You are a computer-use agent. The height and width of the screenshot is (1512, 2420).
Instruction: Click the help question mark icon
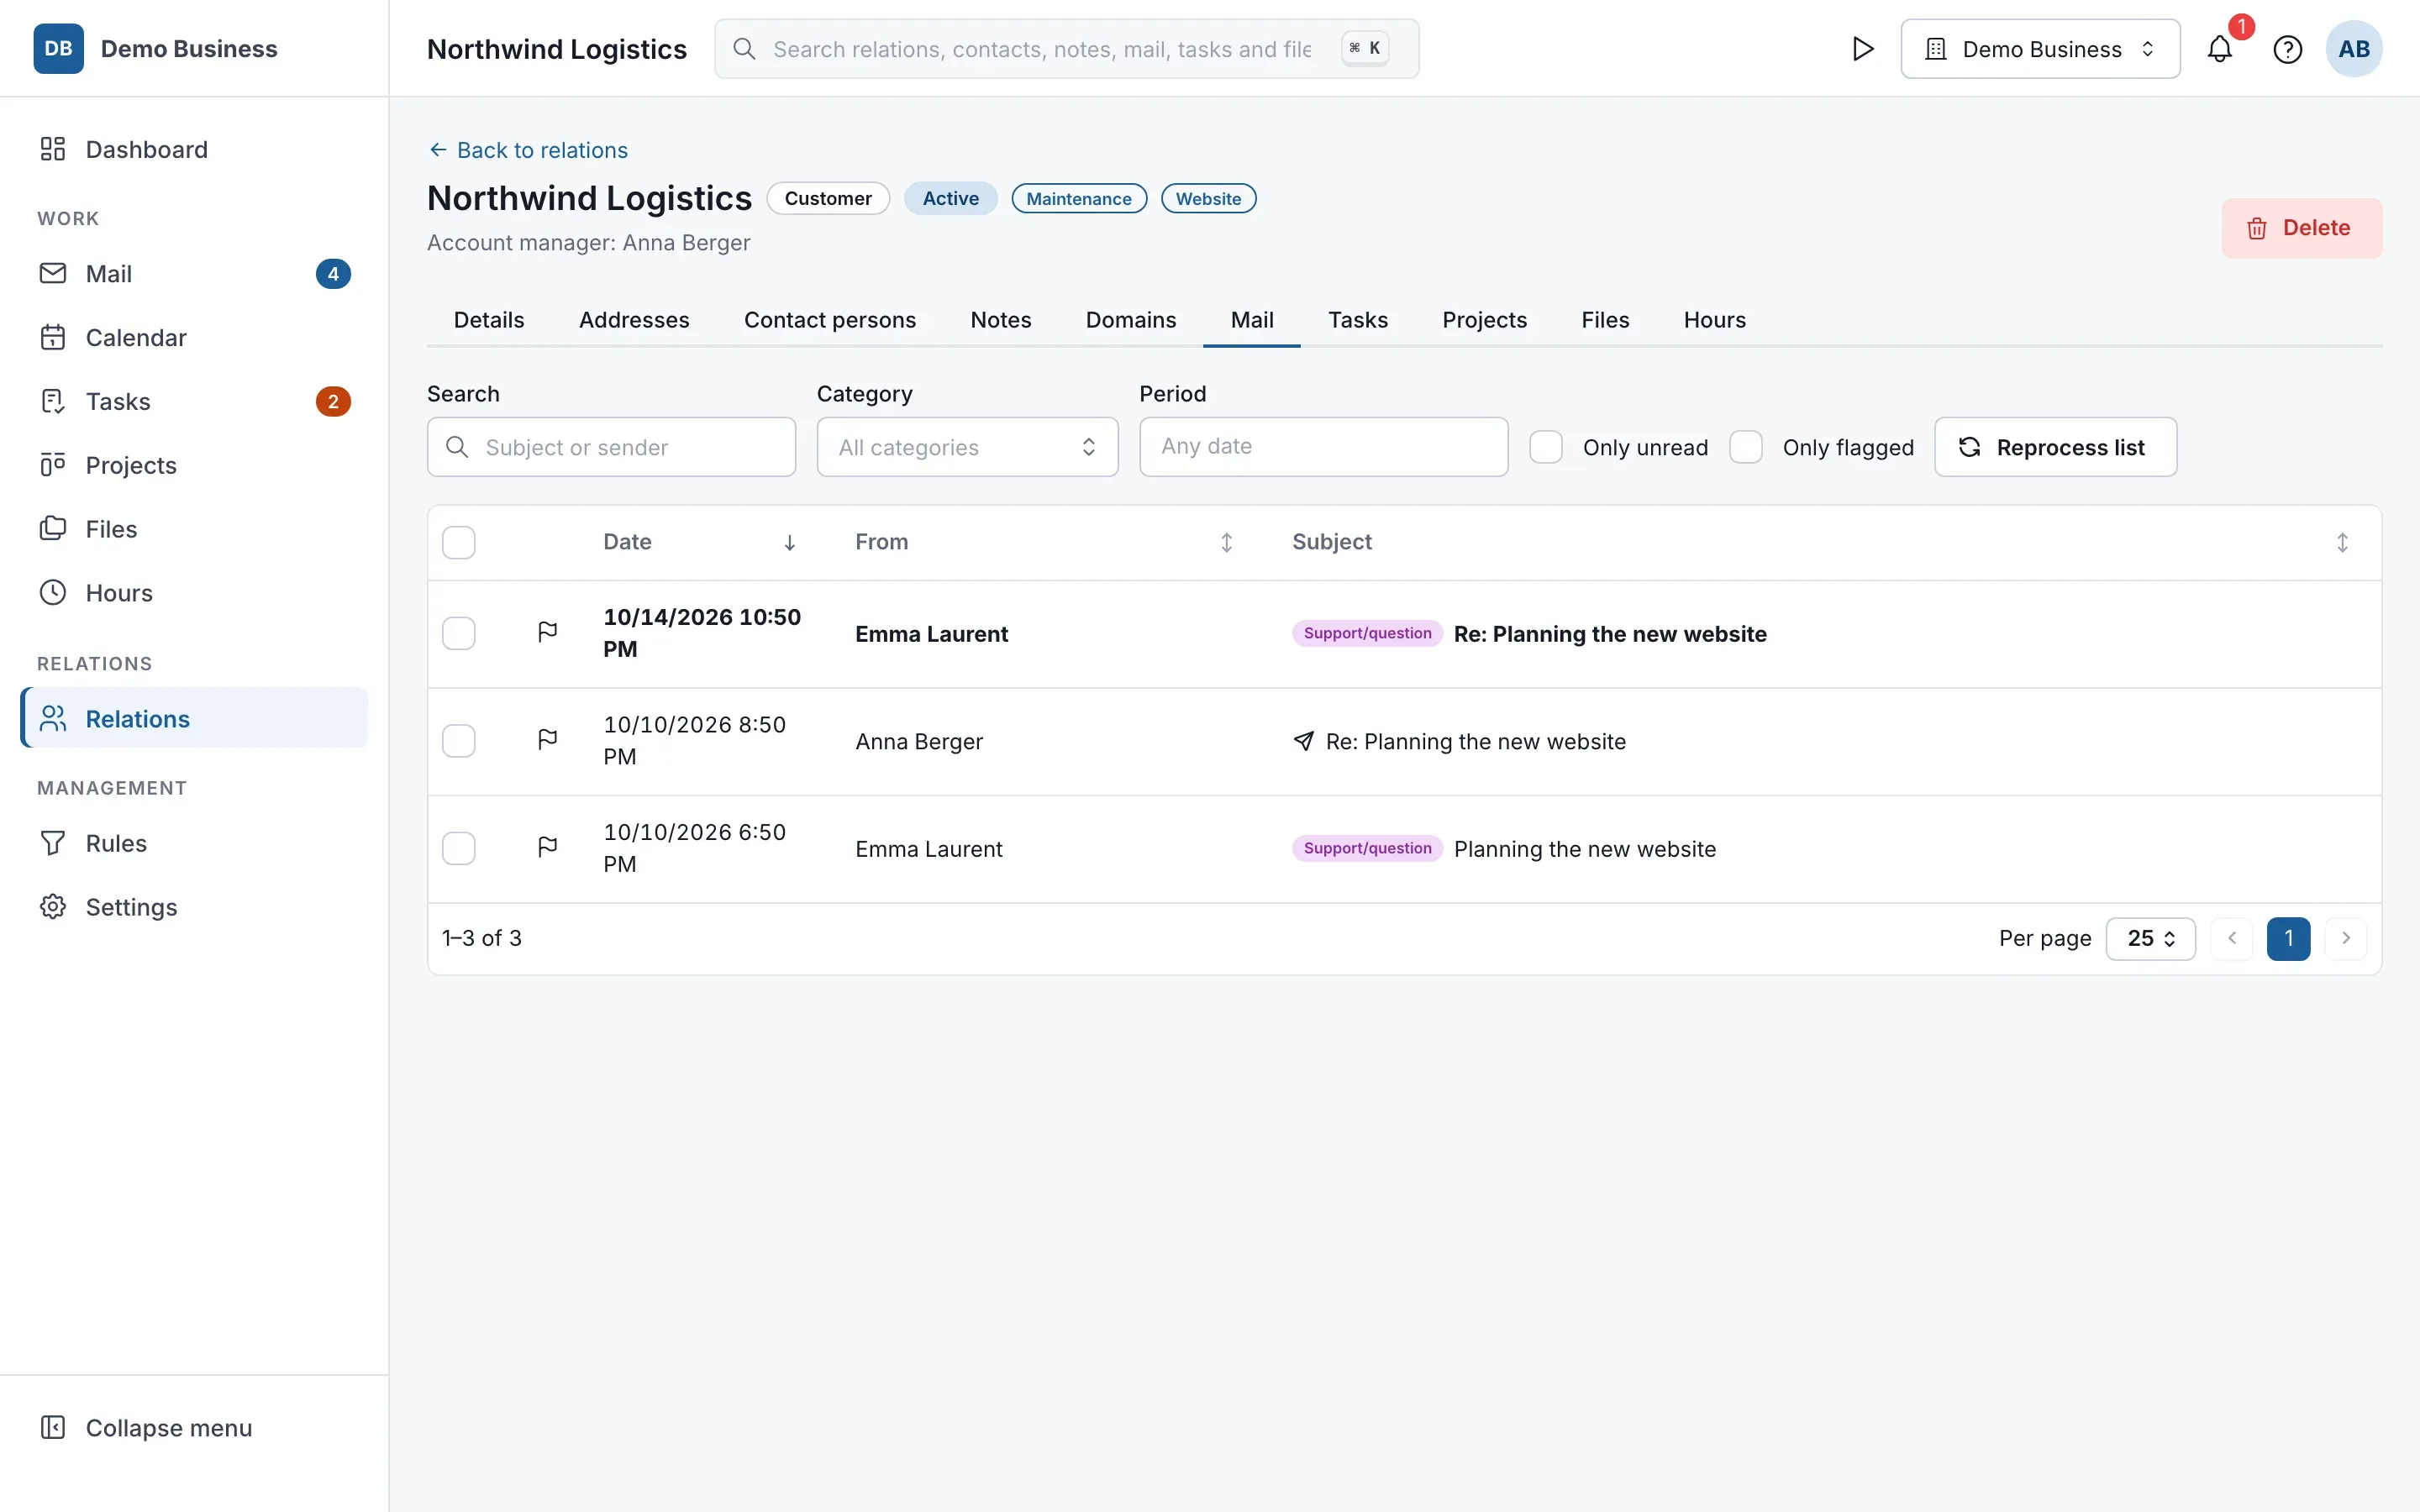(x=2287, y=49)
